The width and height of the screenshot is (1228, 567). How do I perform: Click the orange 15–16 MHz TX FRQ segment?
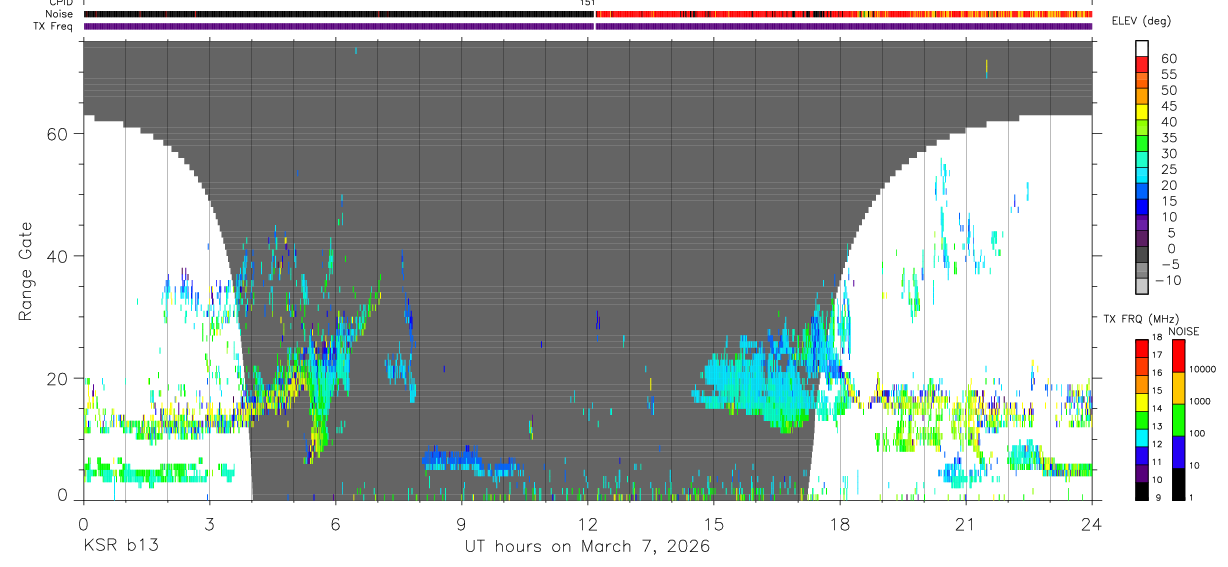tap(1142, 384)
